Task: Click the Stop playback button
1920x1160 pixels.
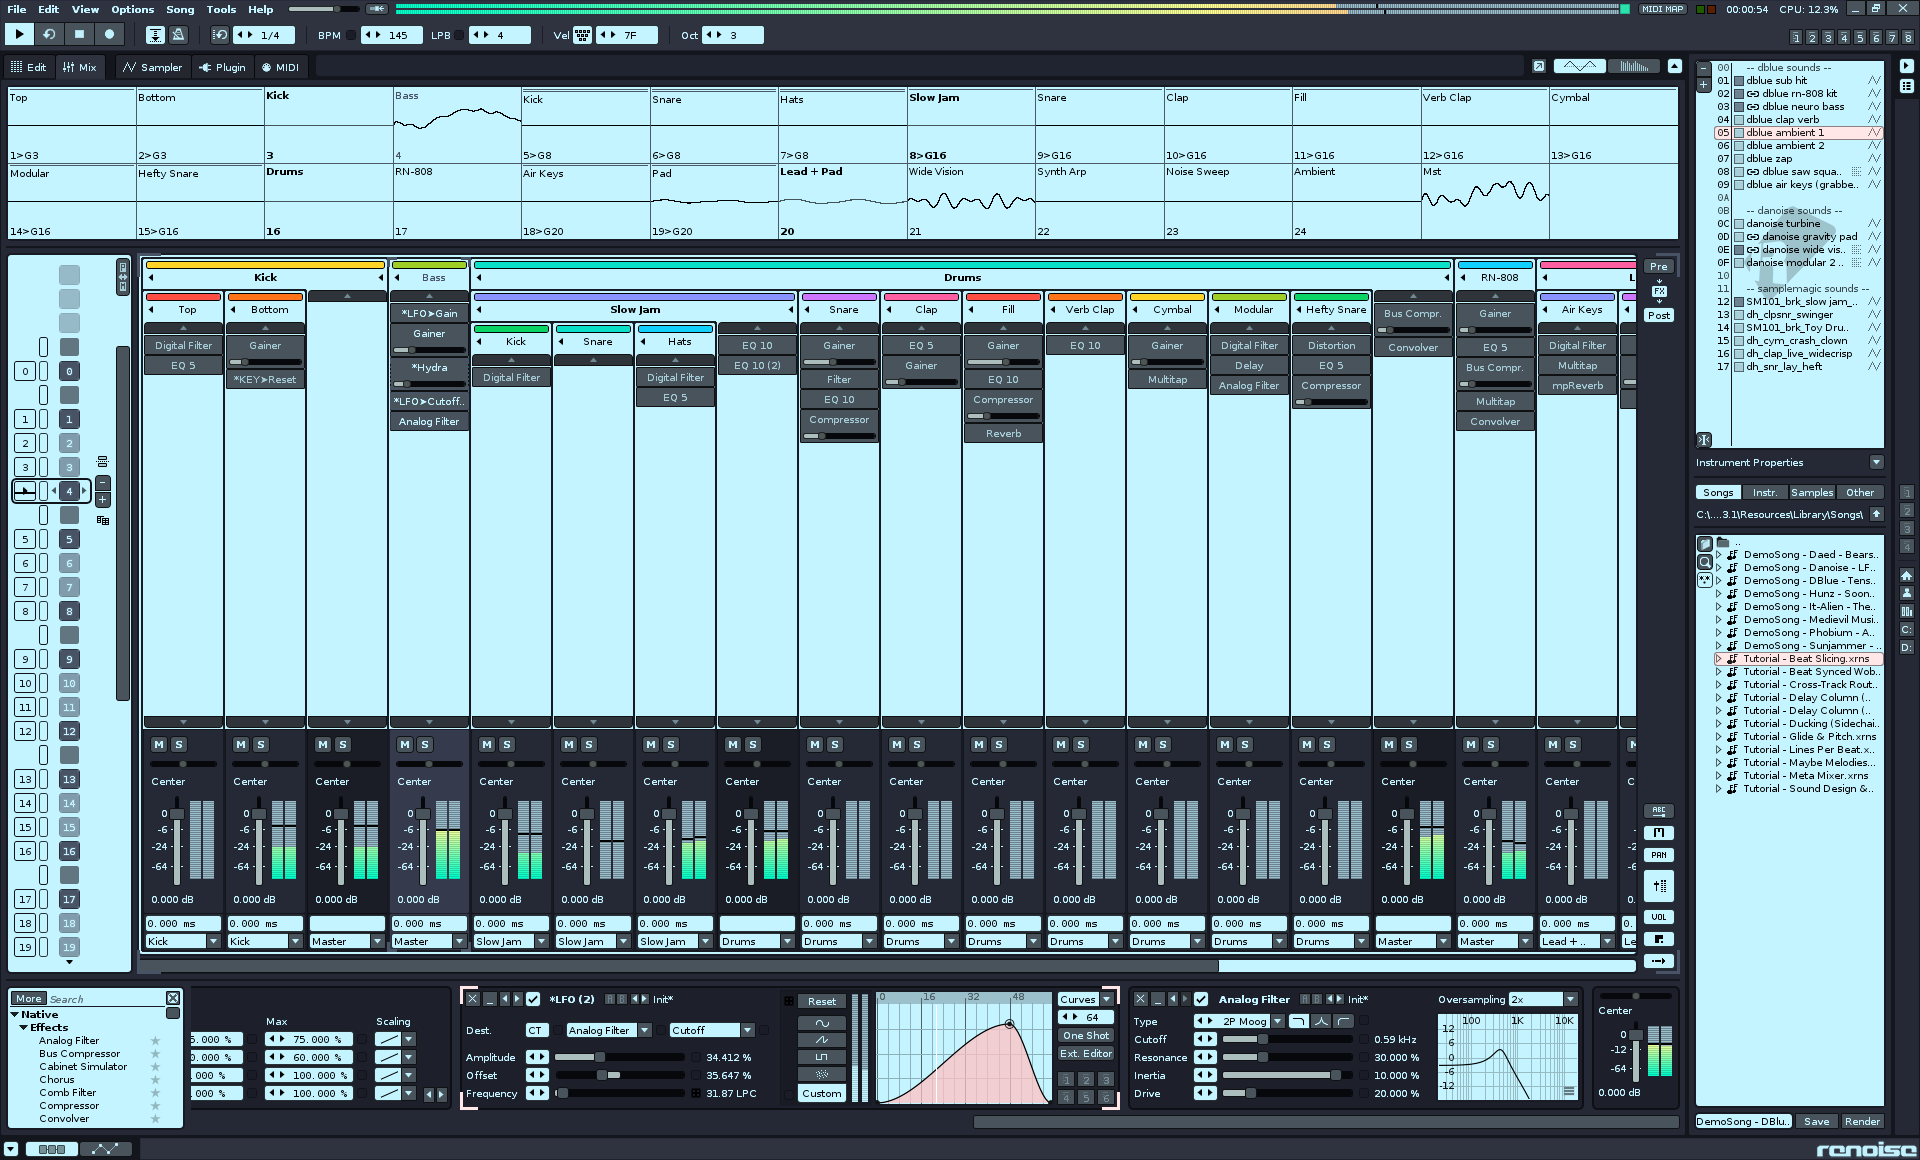Action: point(80,34)
